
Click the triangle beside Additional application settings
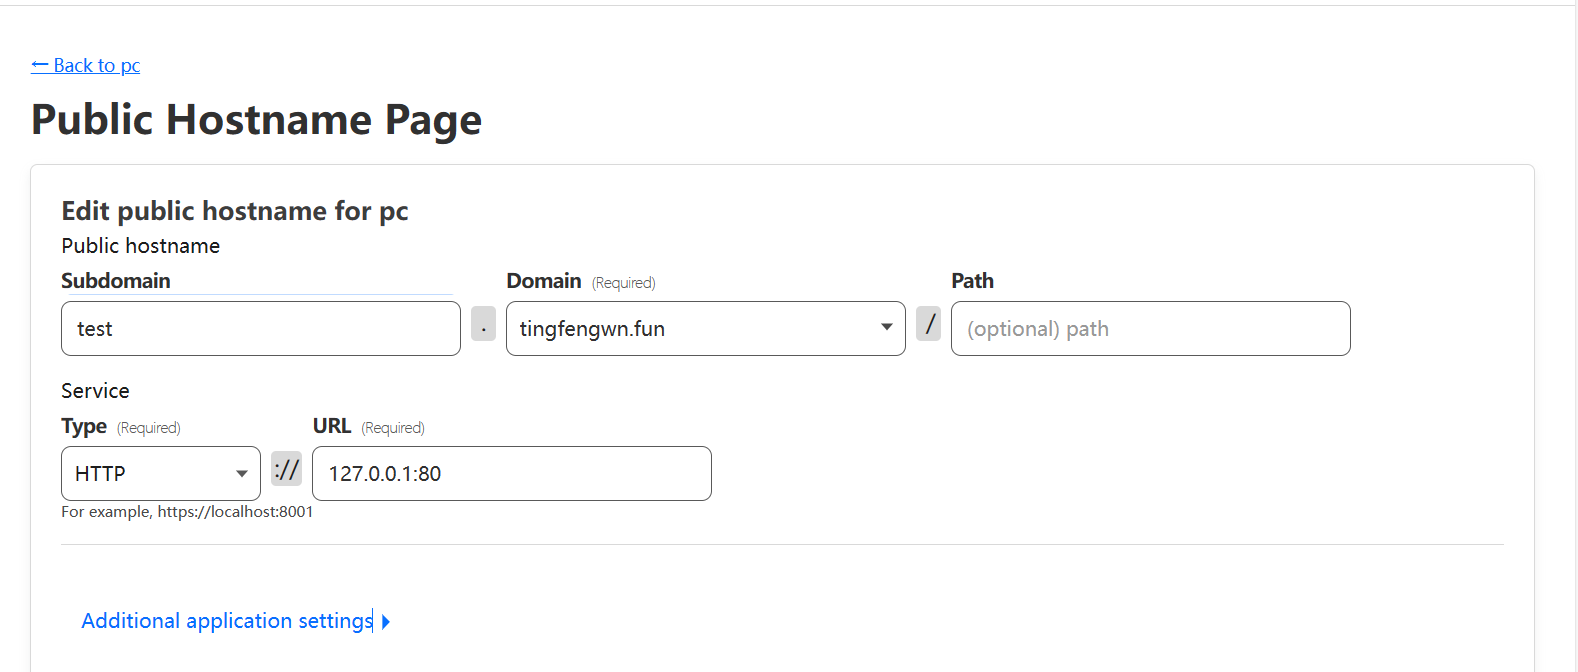pyautogui.click(x=386, y=622)
